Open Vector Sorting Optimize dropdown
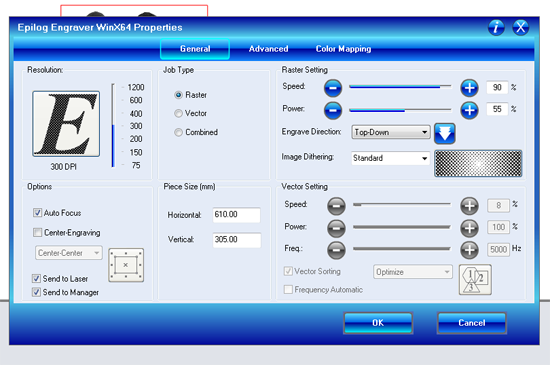Image resolution: width=550 pixels, height=365 pixels. coord(413,272)
